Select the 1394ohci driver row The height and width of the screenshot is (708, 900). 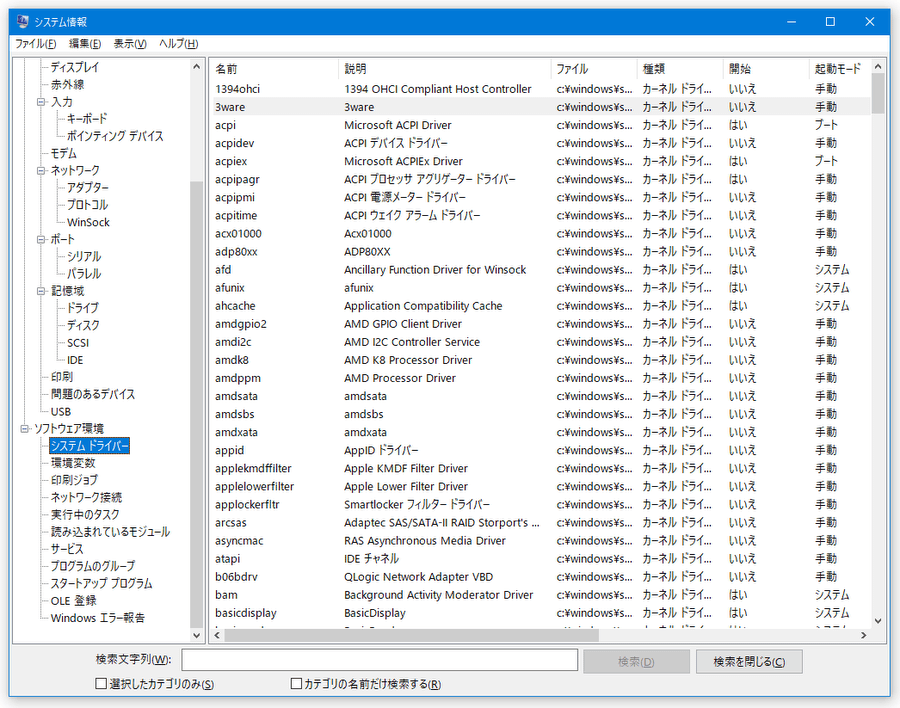coord(541,89)
